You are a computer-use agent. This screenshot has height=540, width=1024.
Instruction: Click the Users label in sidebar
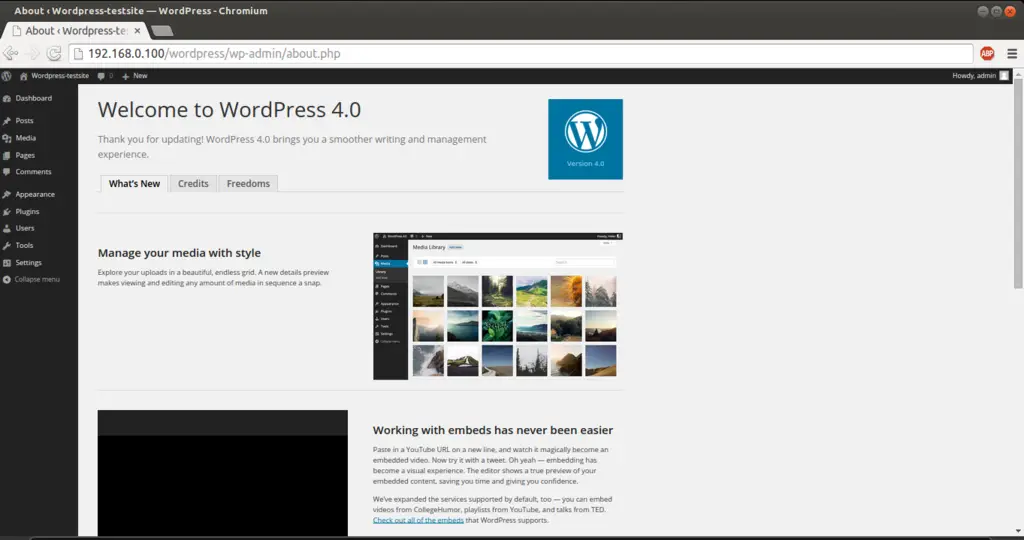click(x=25, y=229)
